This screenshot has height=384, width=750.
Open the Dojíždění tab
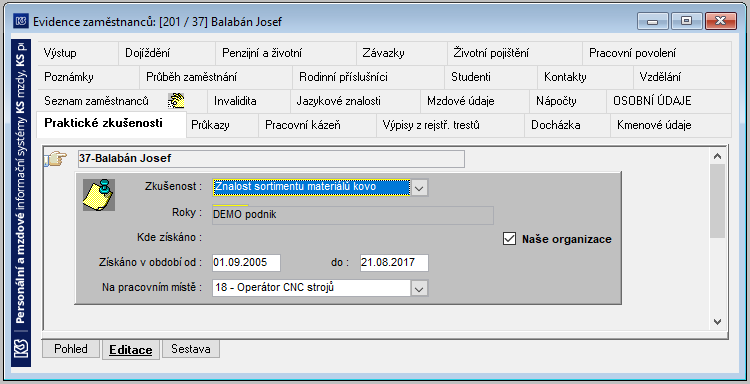[x=166, y=53]
